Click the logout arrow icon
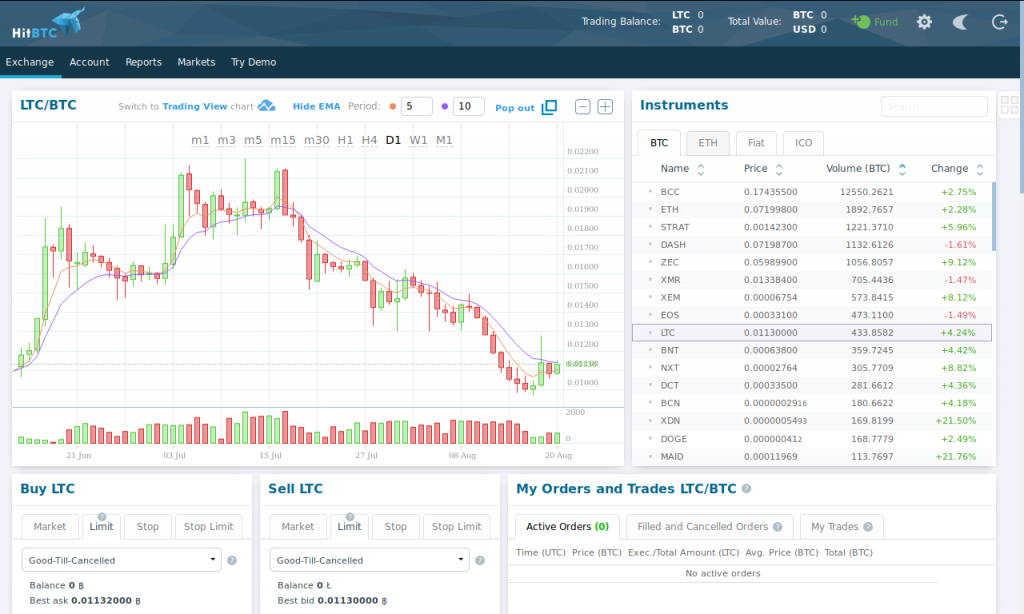The width and height of the screenshot is (1024, 614). pyautogui.click(x=999, y=22)
